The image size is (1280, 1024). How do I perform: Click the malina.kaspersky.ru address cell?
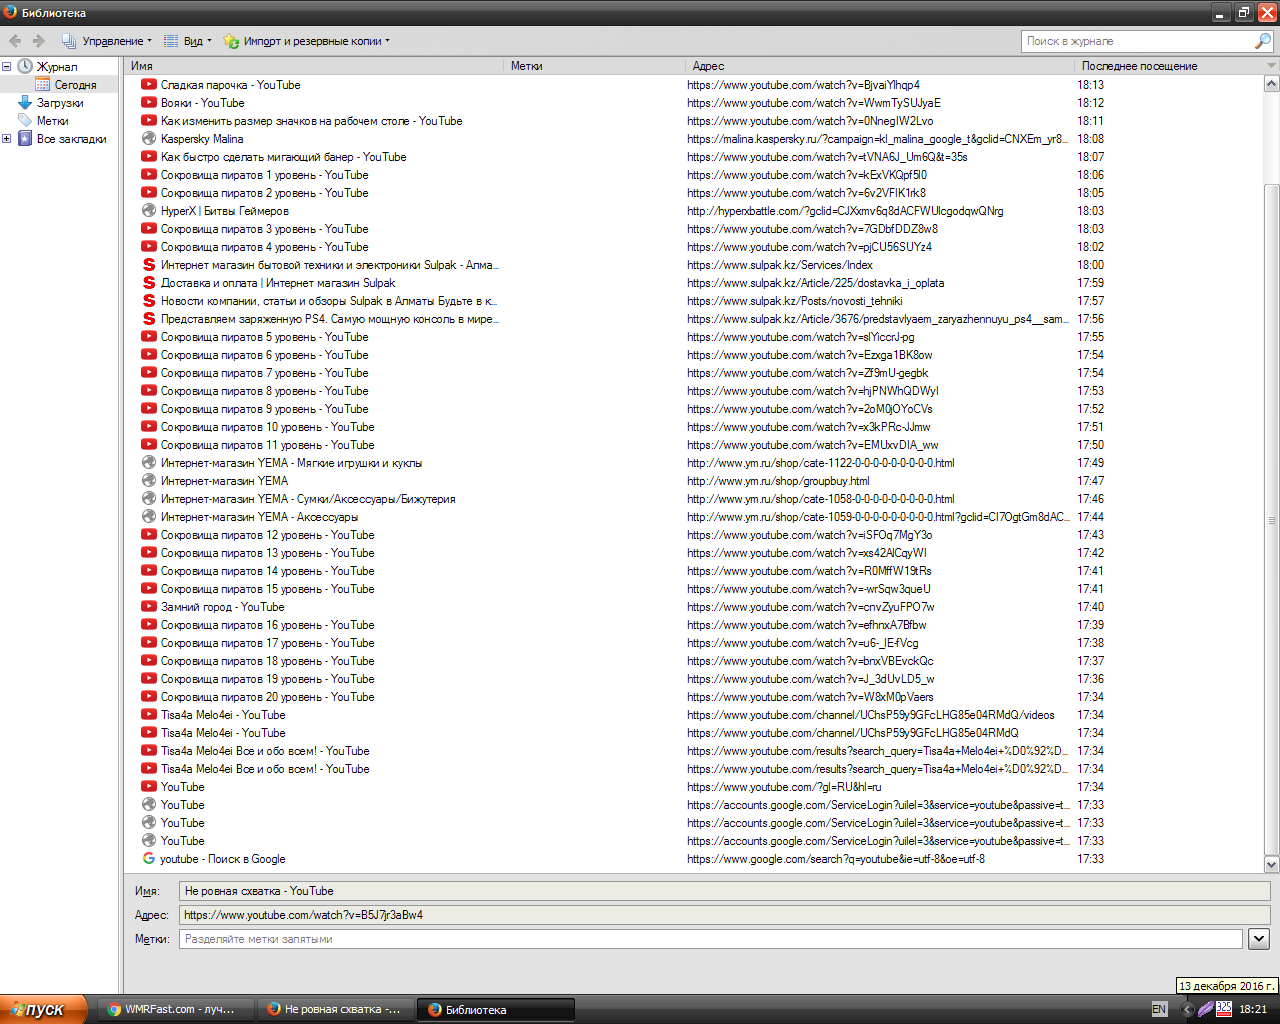(x=877, y=139)
